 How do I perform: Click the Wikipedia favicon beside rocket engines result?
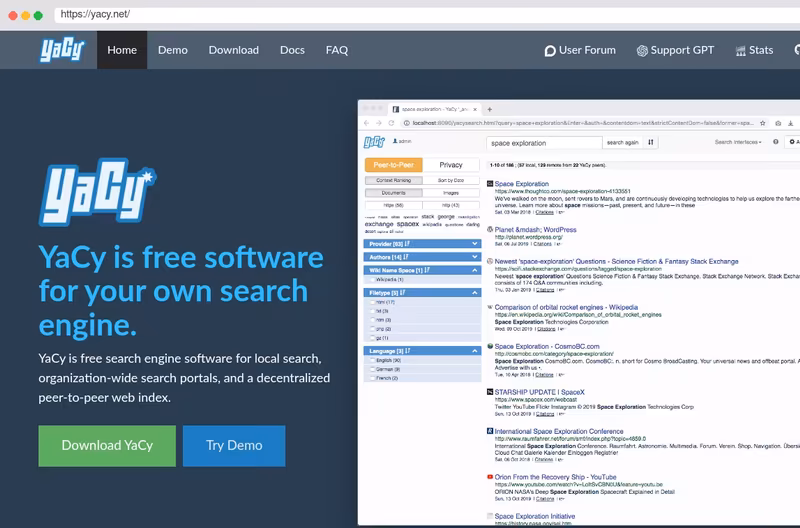(x=490, y=307)
